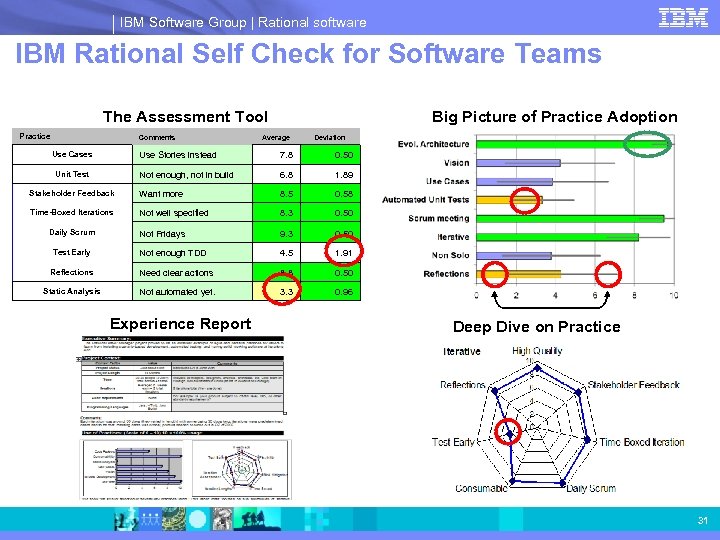720x540 pixels.
Task: Click 'Big Picture of Practice Adoption' heading
Action: click(554, 117)
